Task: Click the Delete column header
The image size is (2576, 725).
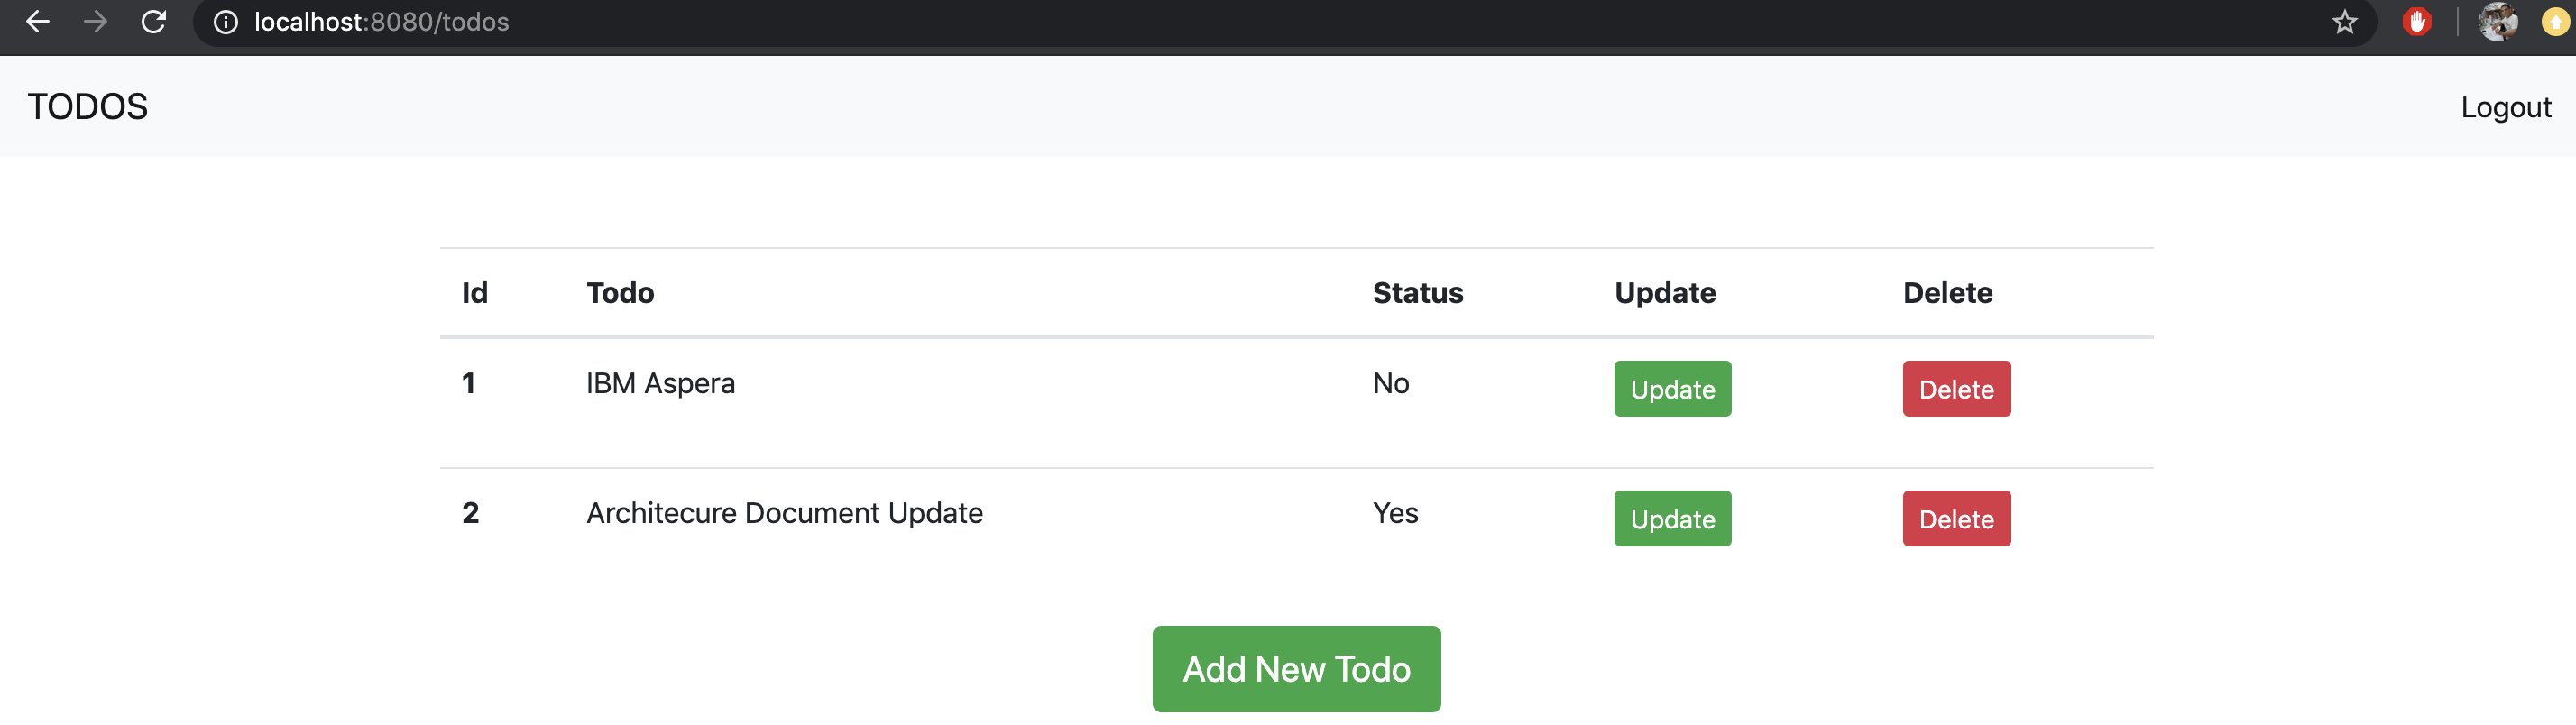Action: point(1947,292)
